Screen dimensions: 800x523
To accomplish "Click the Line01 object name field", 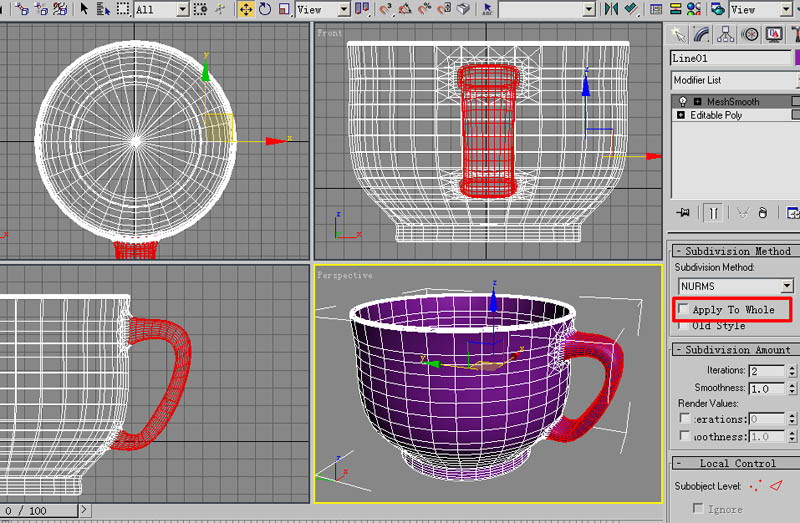I will tap(730, 58).
